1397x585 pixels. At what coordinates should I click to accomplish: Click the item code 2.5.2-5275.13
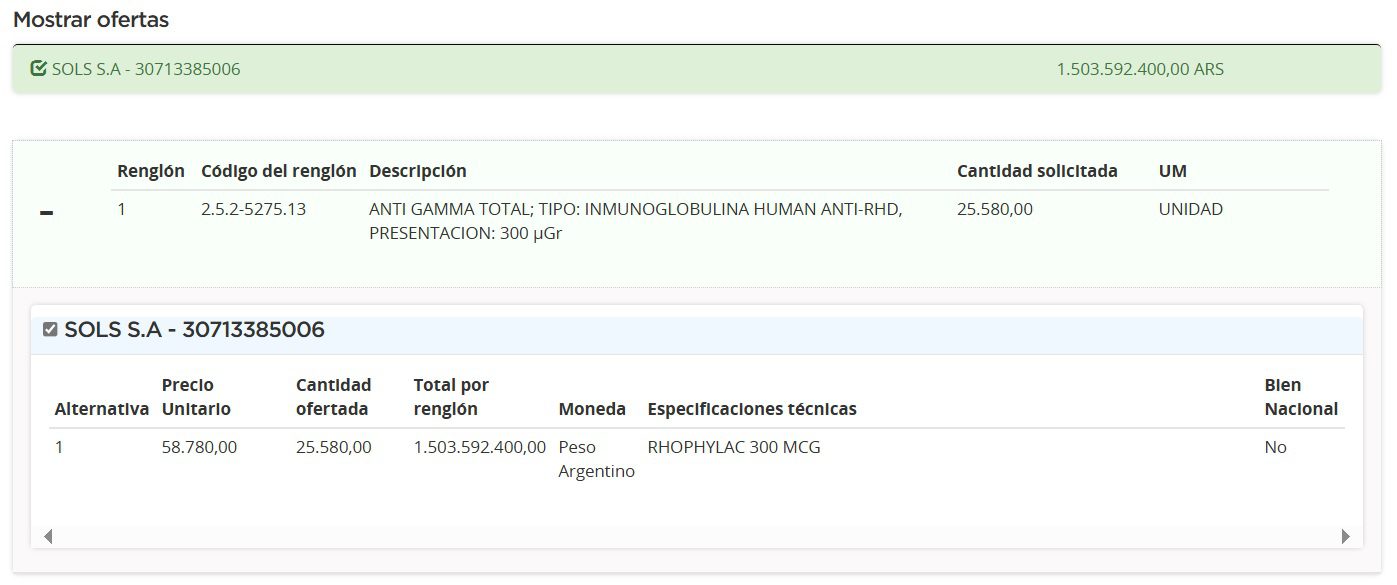pos(253,210)
